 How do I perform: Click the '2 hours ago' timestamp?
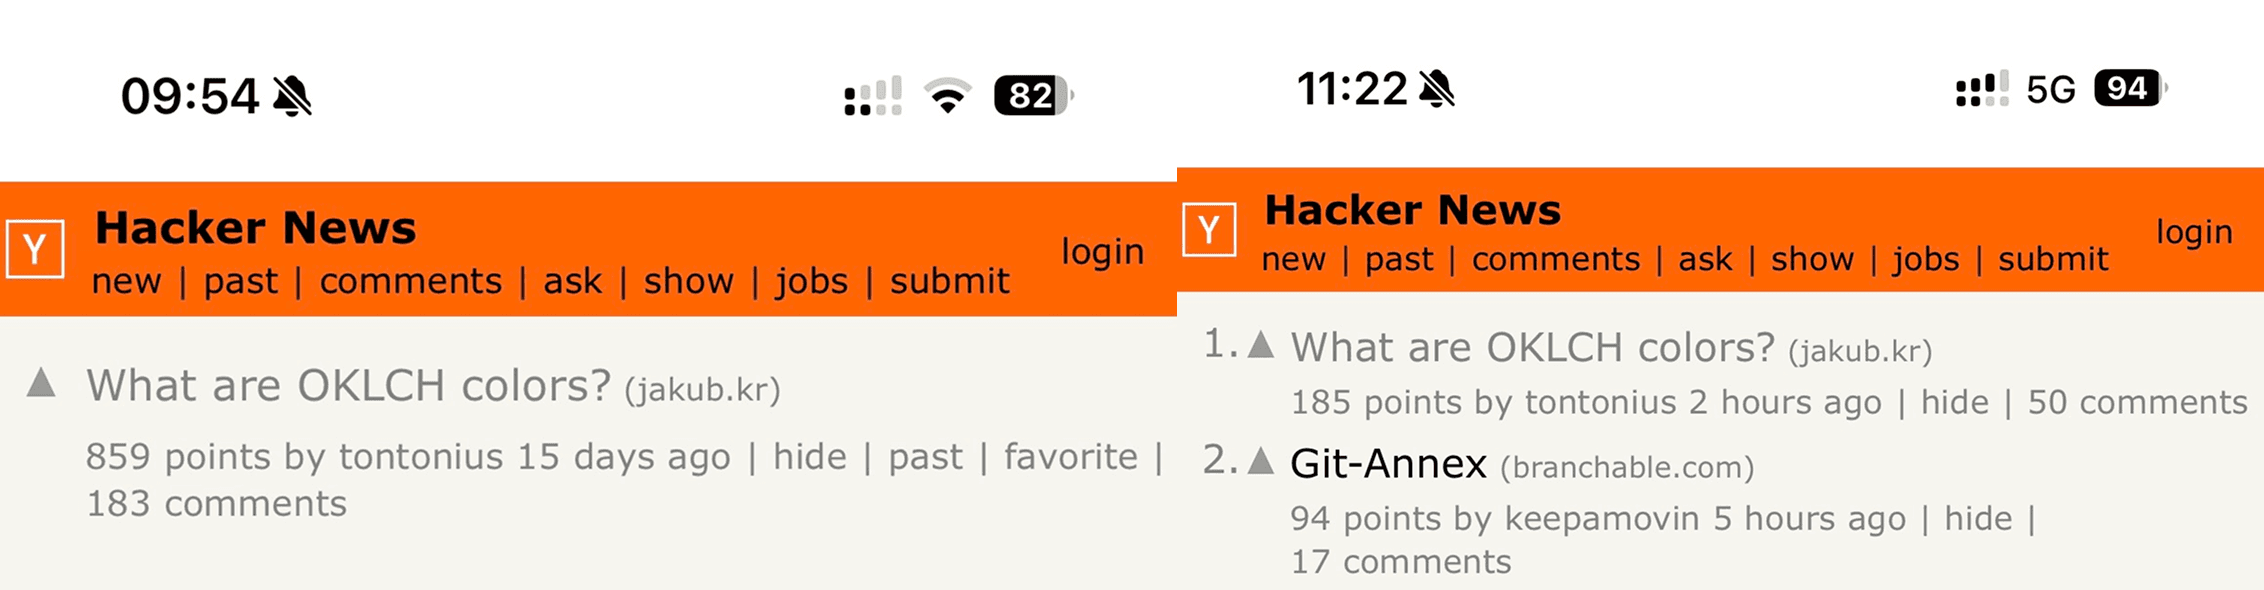click(1785, 402)
